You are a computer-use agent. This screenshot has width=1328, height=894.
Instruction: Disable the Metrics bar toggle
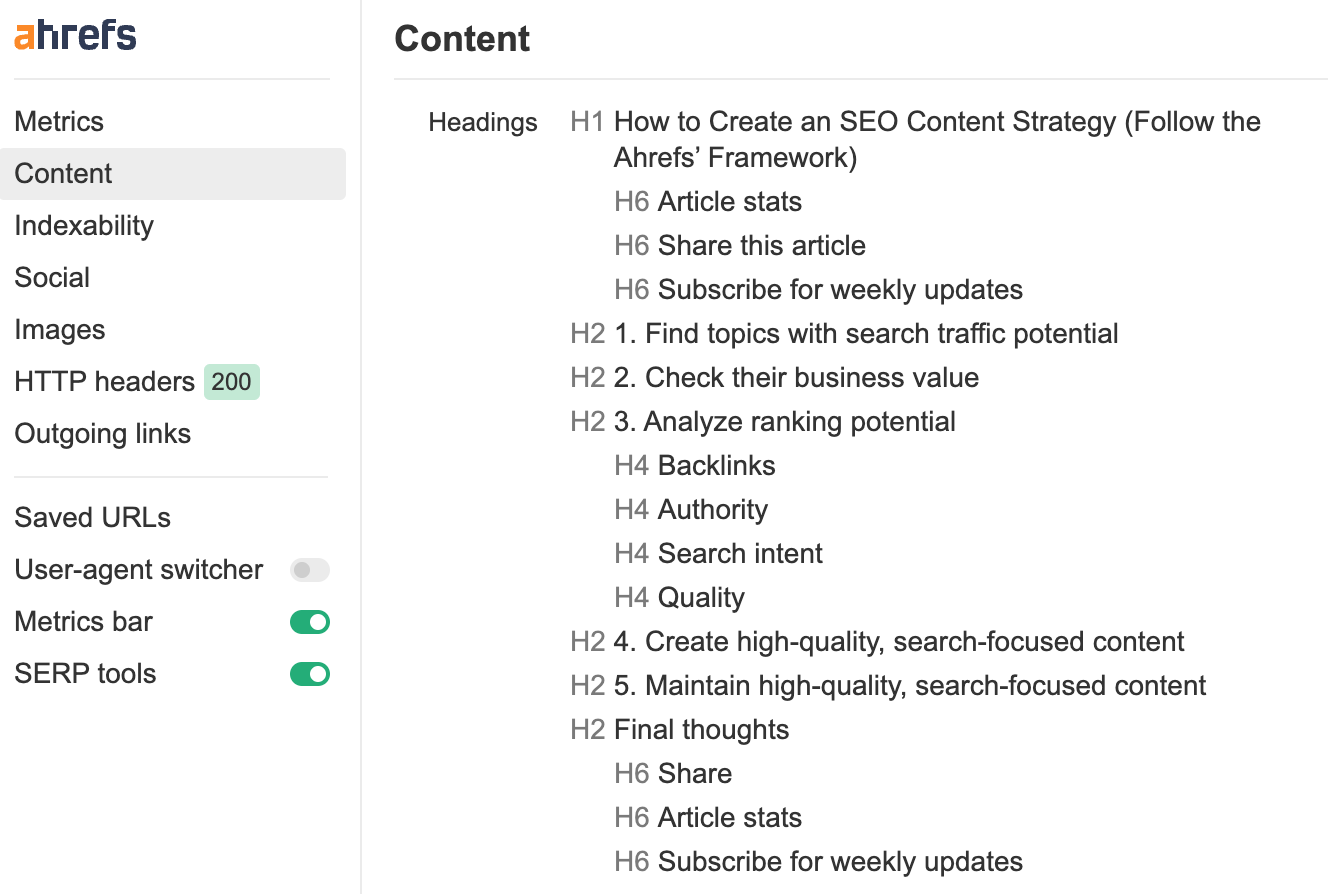tap(309, 621)
